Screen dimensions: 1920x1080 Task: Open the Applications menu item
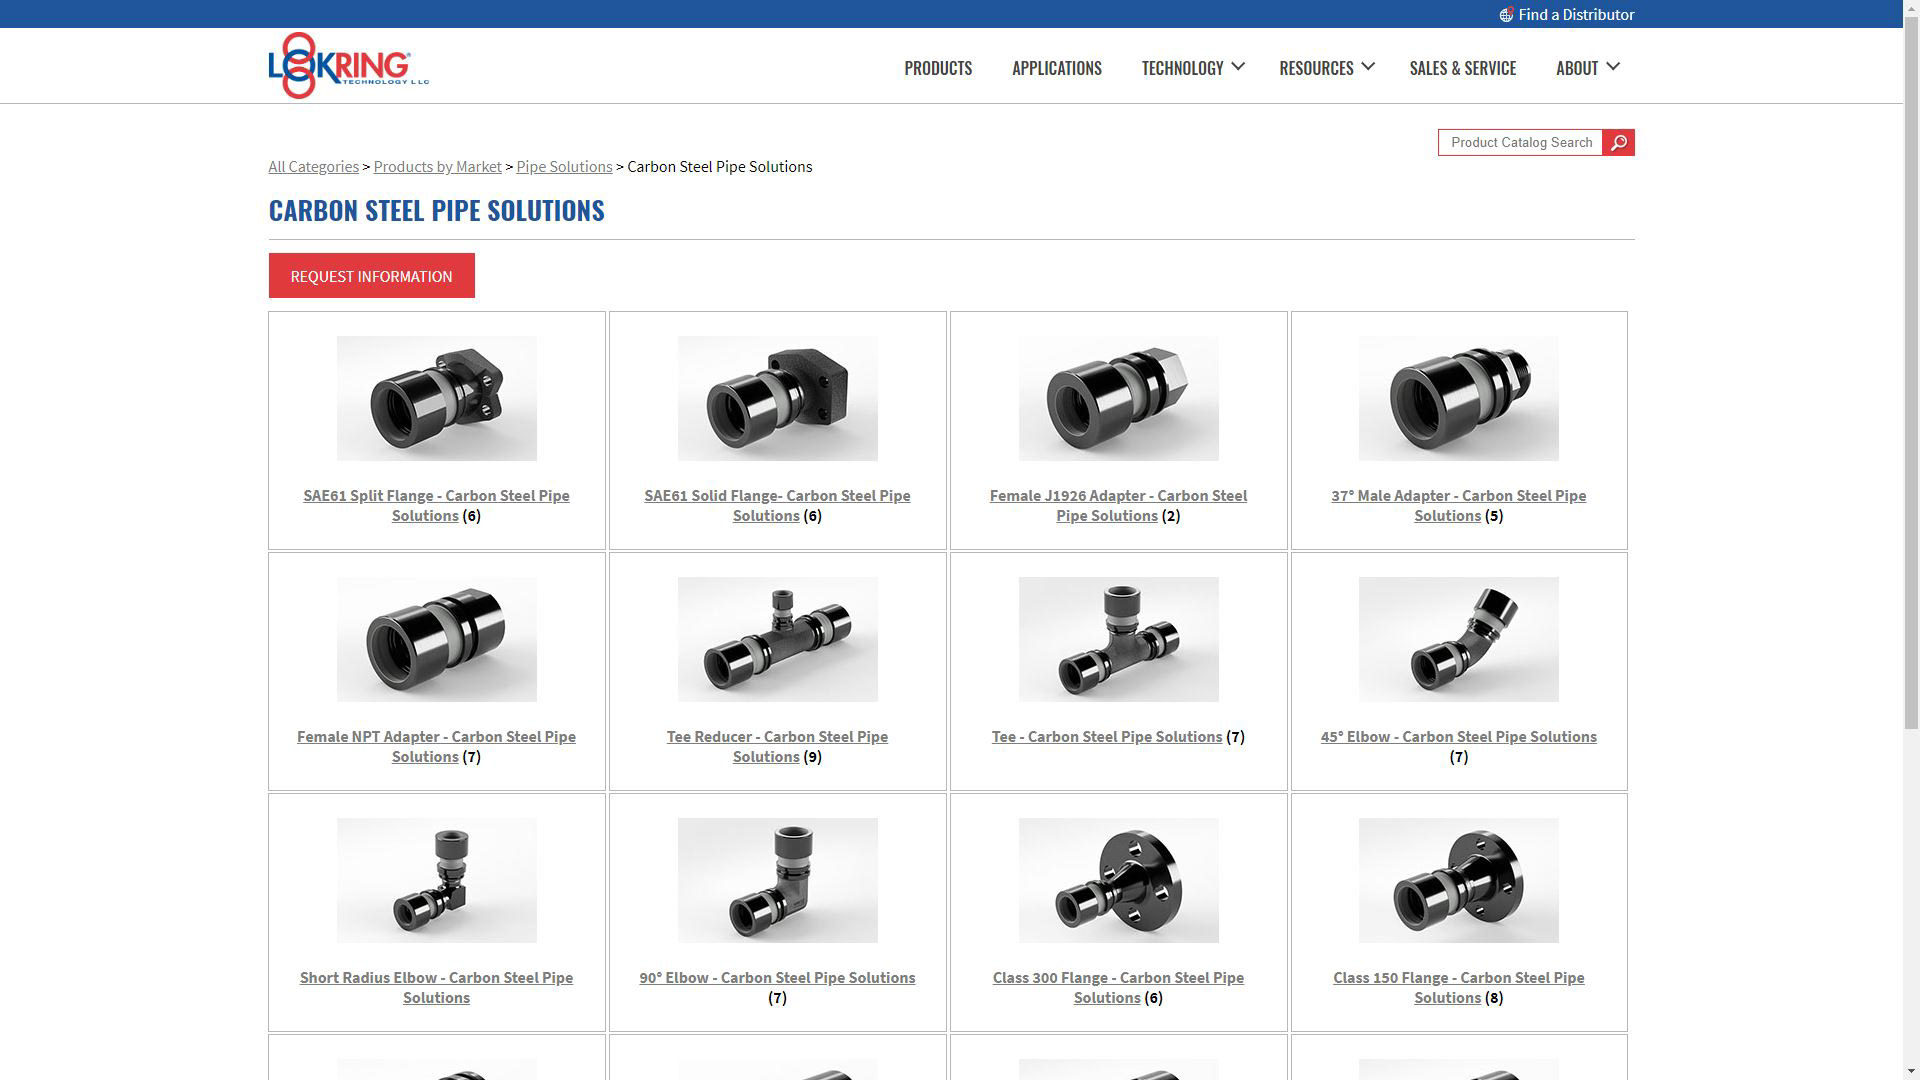click(1057, 68)
